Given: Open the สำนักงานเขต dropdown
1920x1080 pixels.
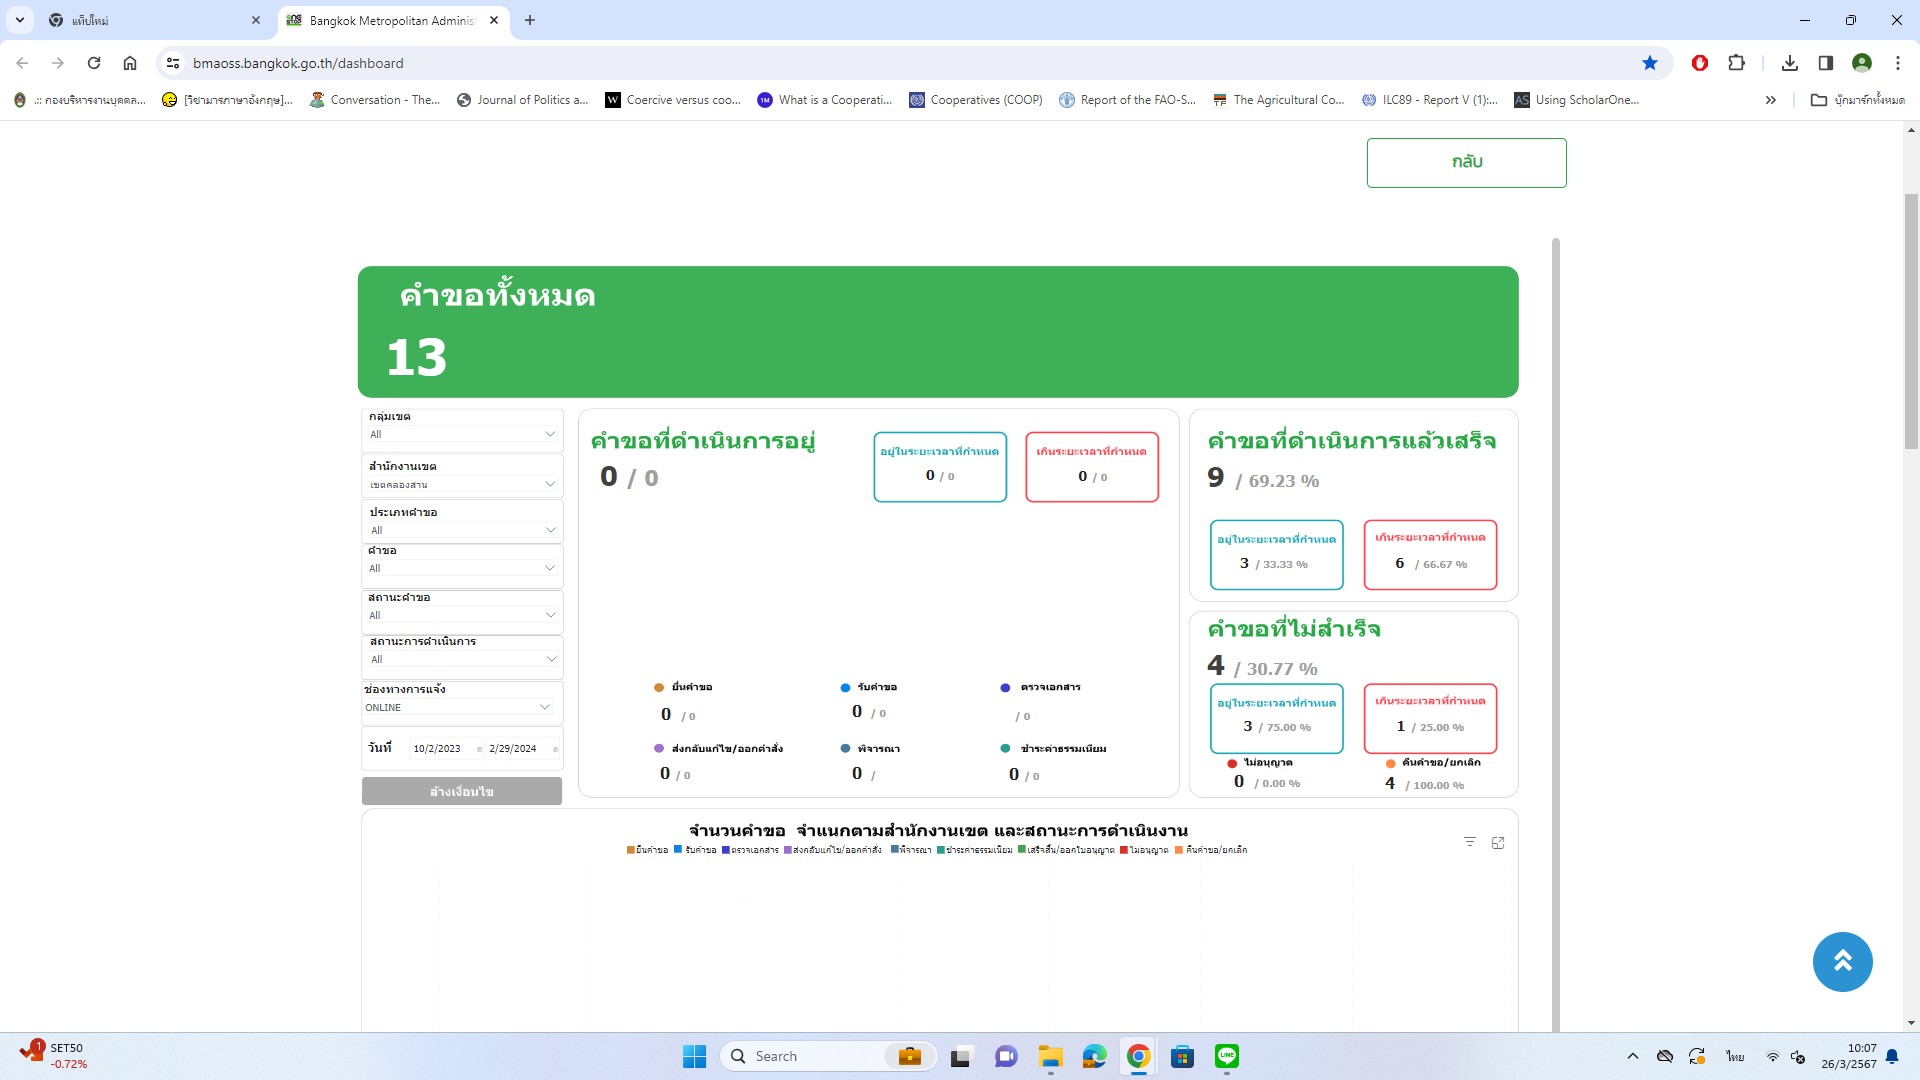Looking at the screenshot, I should 462,484.
